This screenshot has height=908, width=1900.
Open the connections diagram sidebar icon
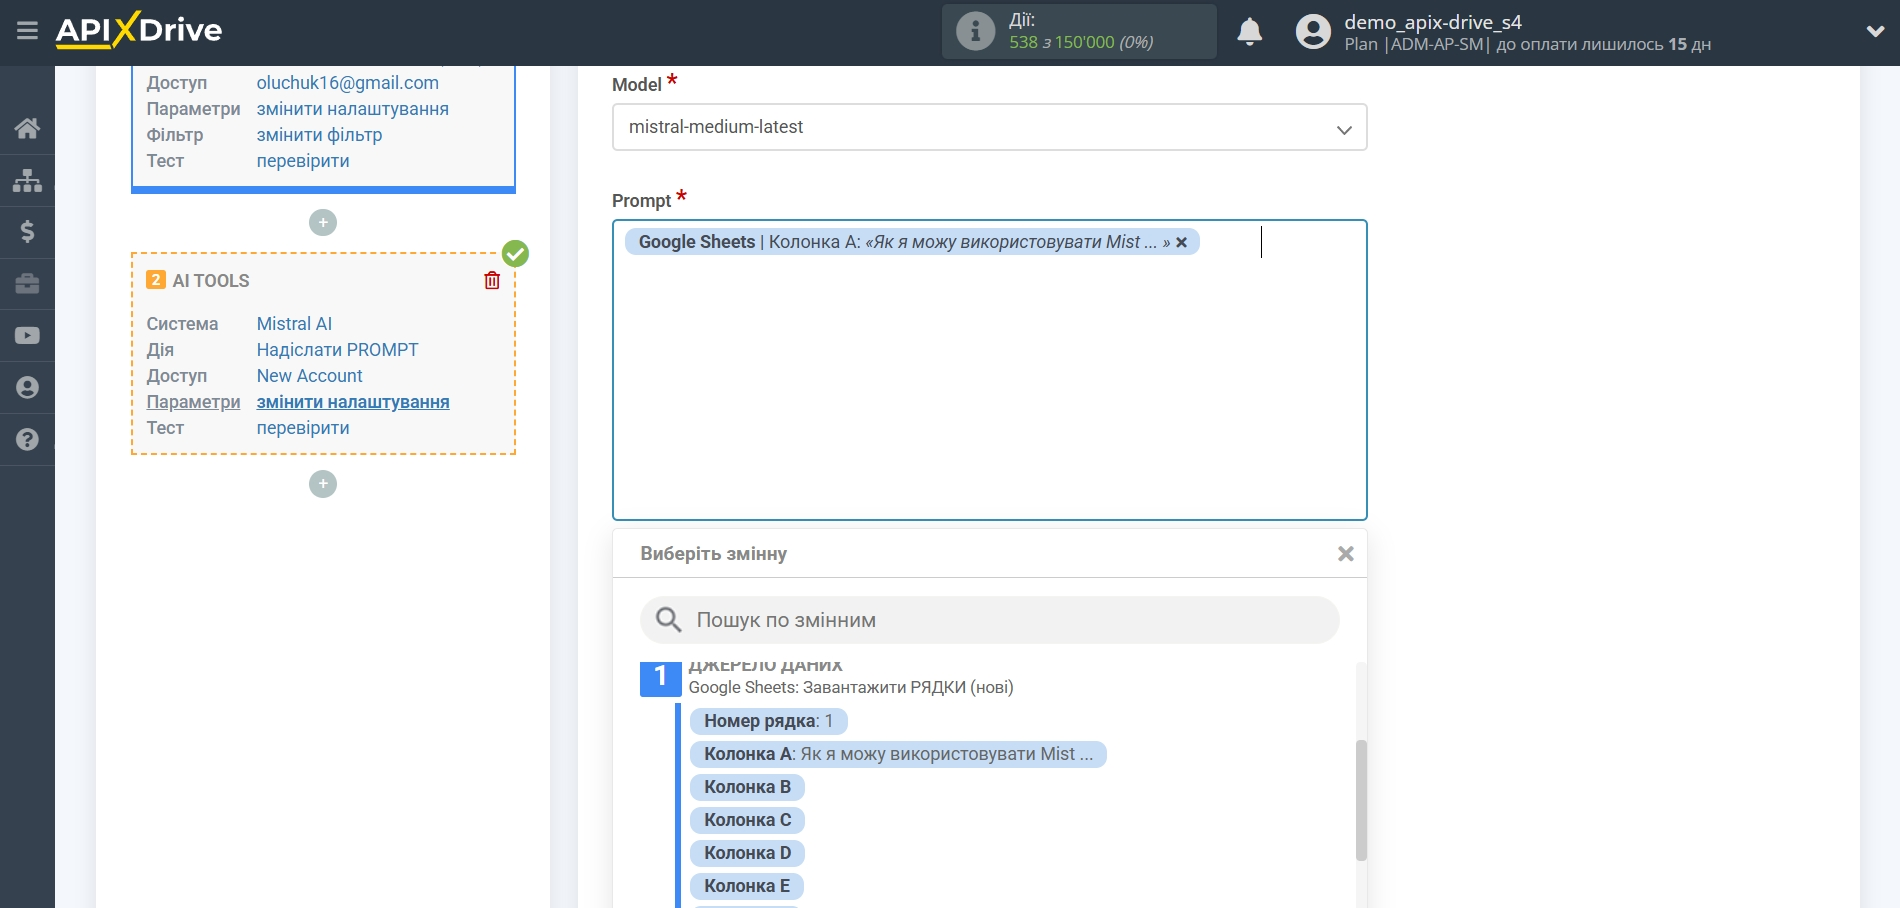click(27, 180)
